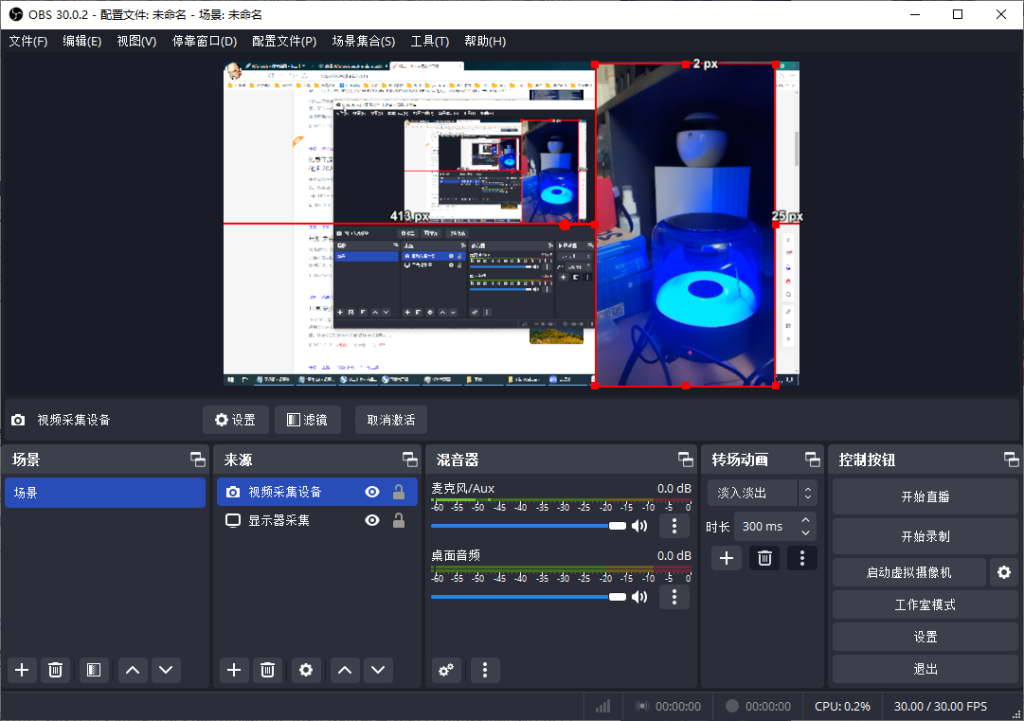
Task: Add a new source with the plus icon
Action: pyautogui.click(x=233, y=670)
